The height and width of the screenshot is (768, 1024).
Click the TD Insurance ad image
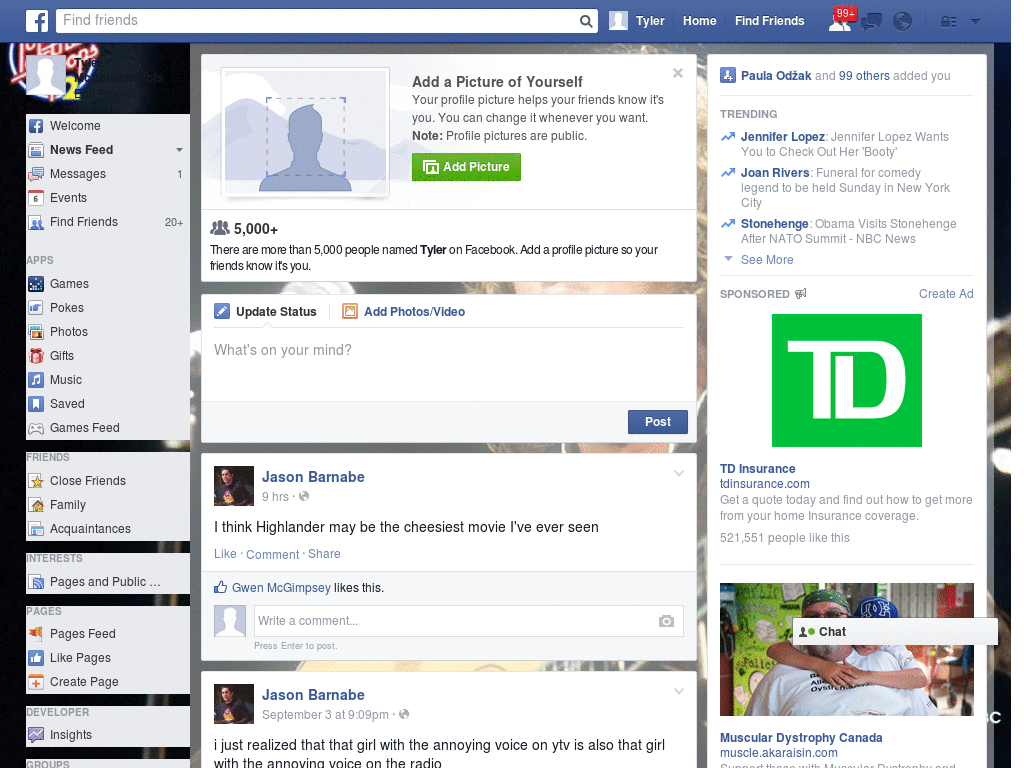coord(846,381)
